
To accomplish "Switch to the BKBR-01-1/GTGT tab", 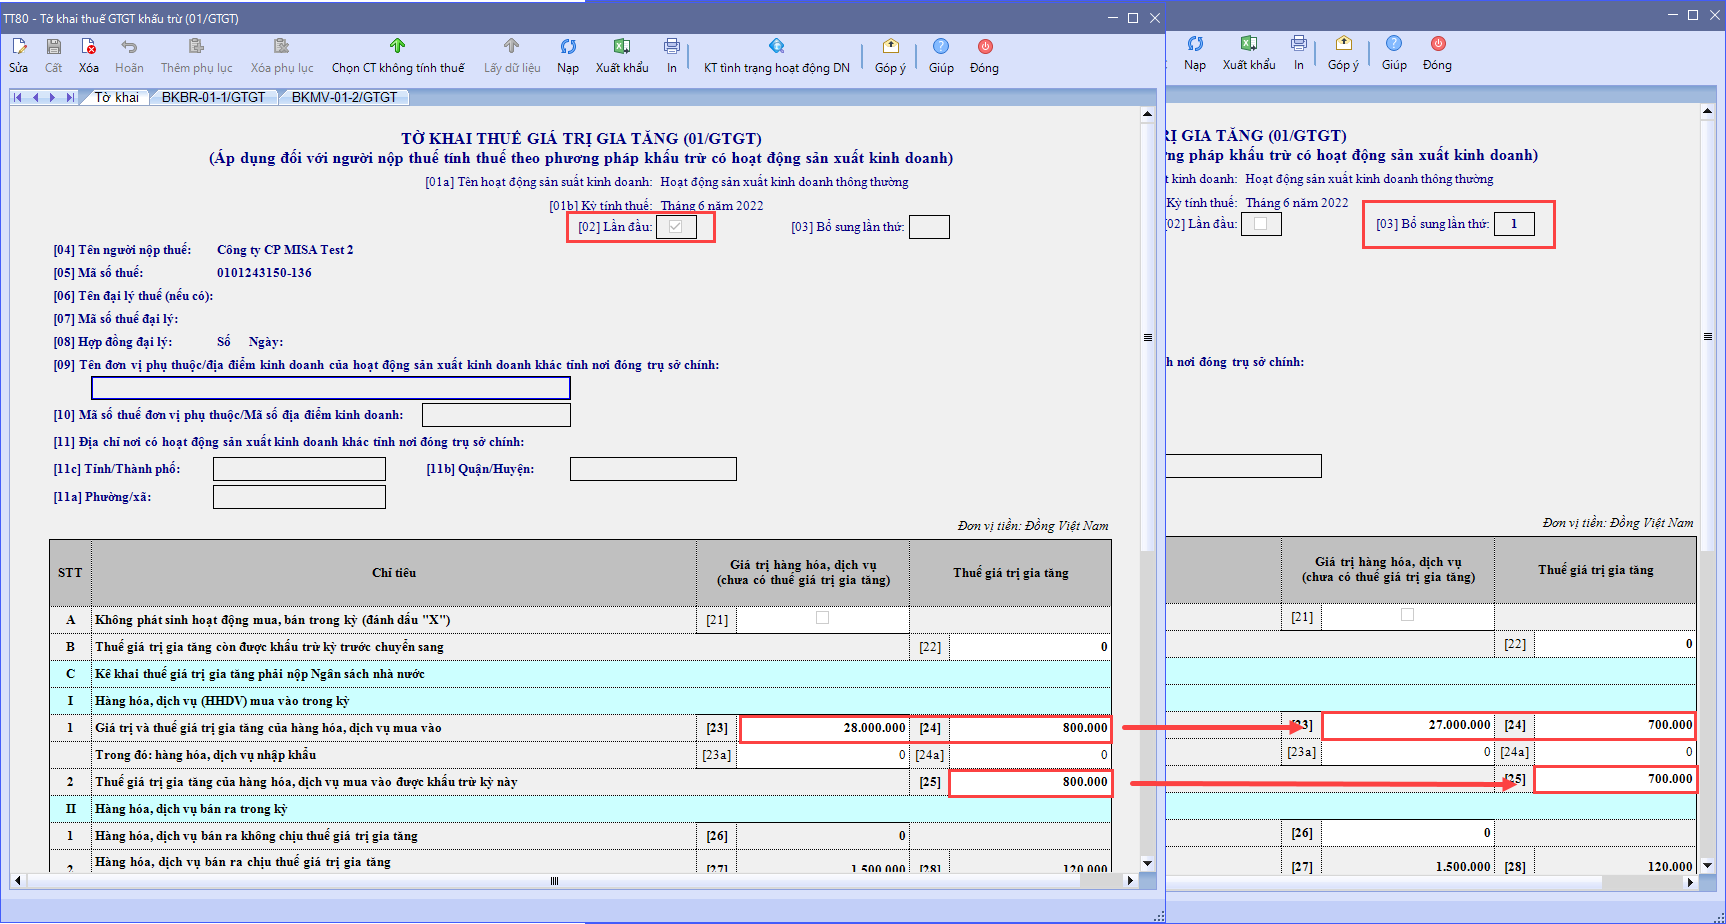I will (x=214, y=97).
